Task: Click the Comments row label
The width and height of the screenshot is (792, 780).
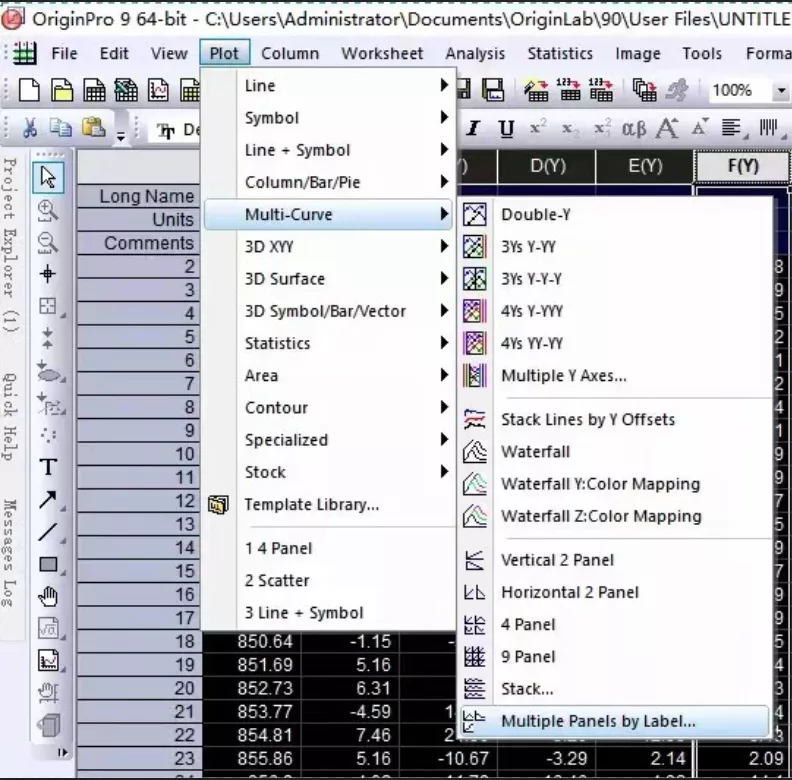Action: [138, 243]
